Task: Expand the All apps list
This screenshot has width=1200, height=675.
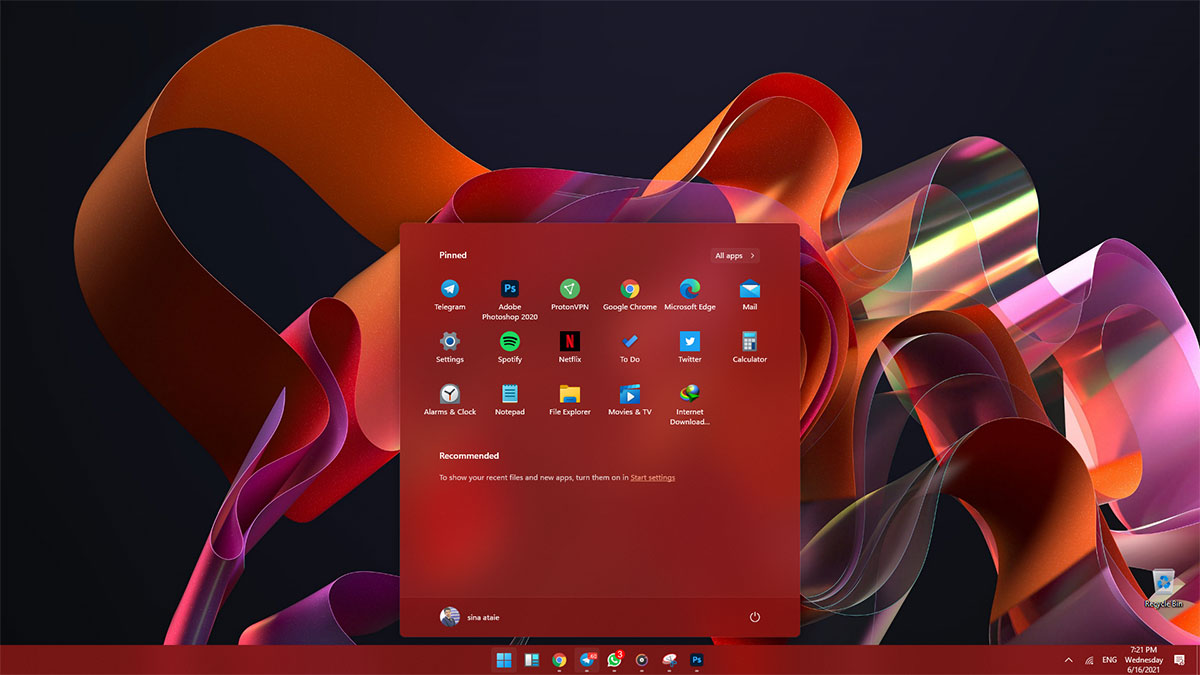Action: (735, 256)
